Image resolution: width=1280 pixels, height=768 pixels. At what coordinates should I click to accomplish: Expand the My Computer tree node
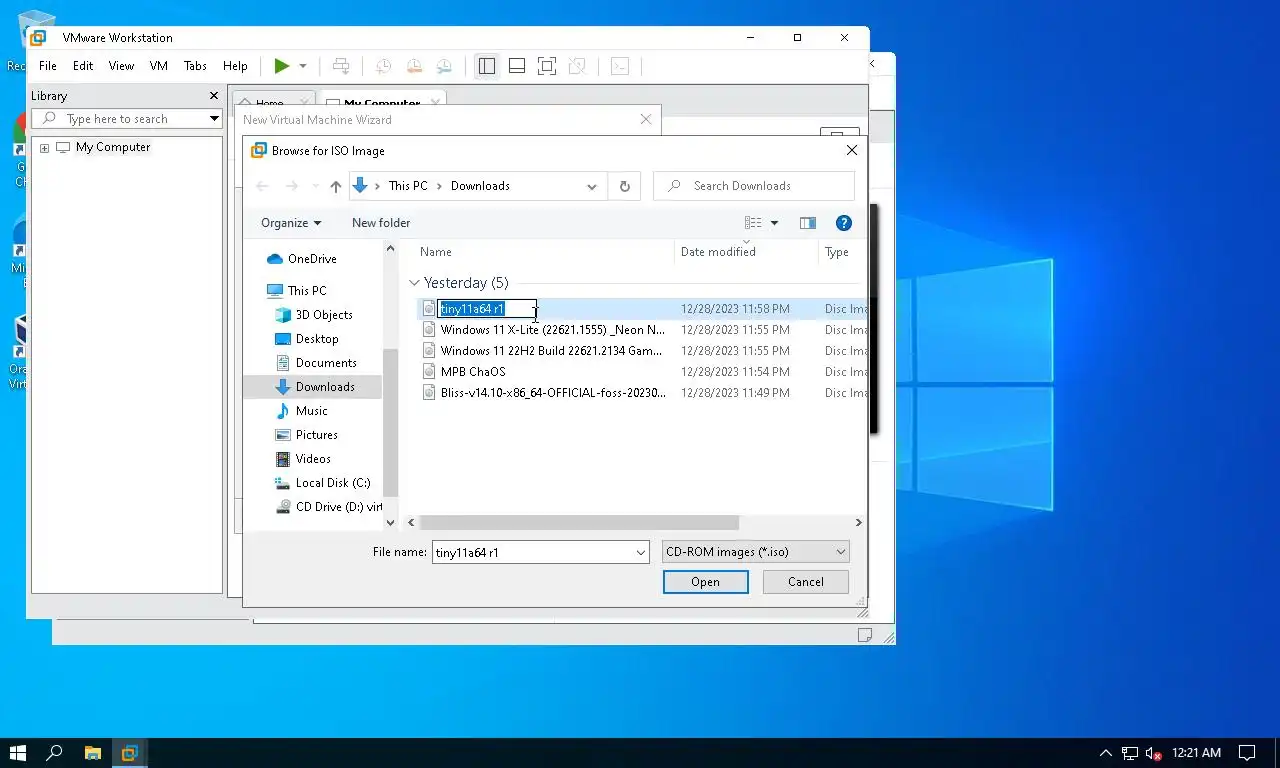coord(44,148)
